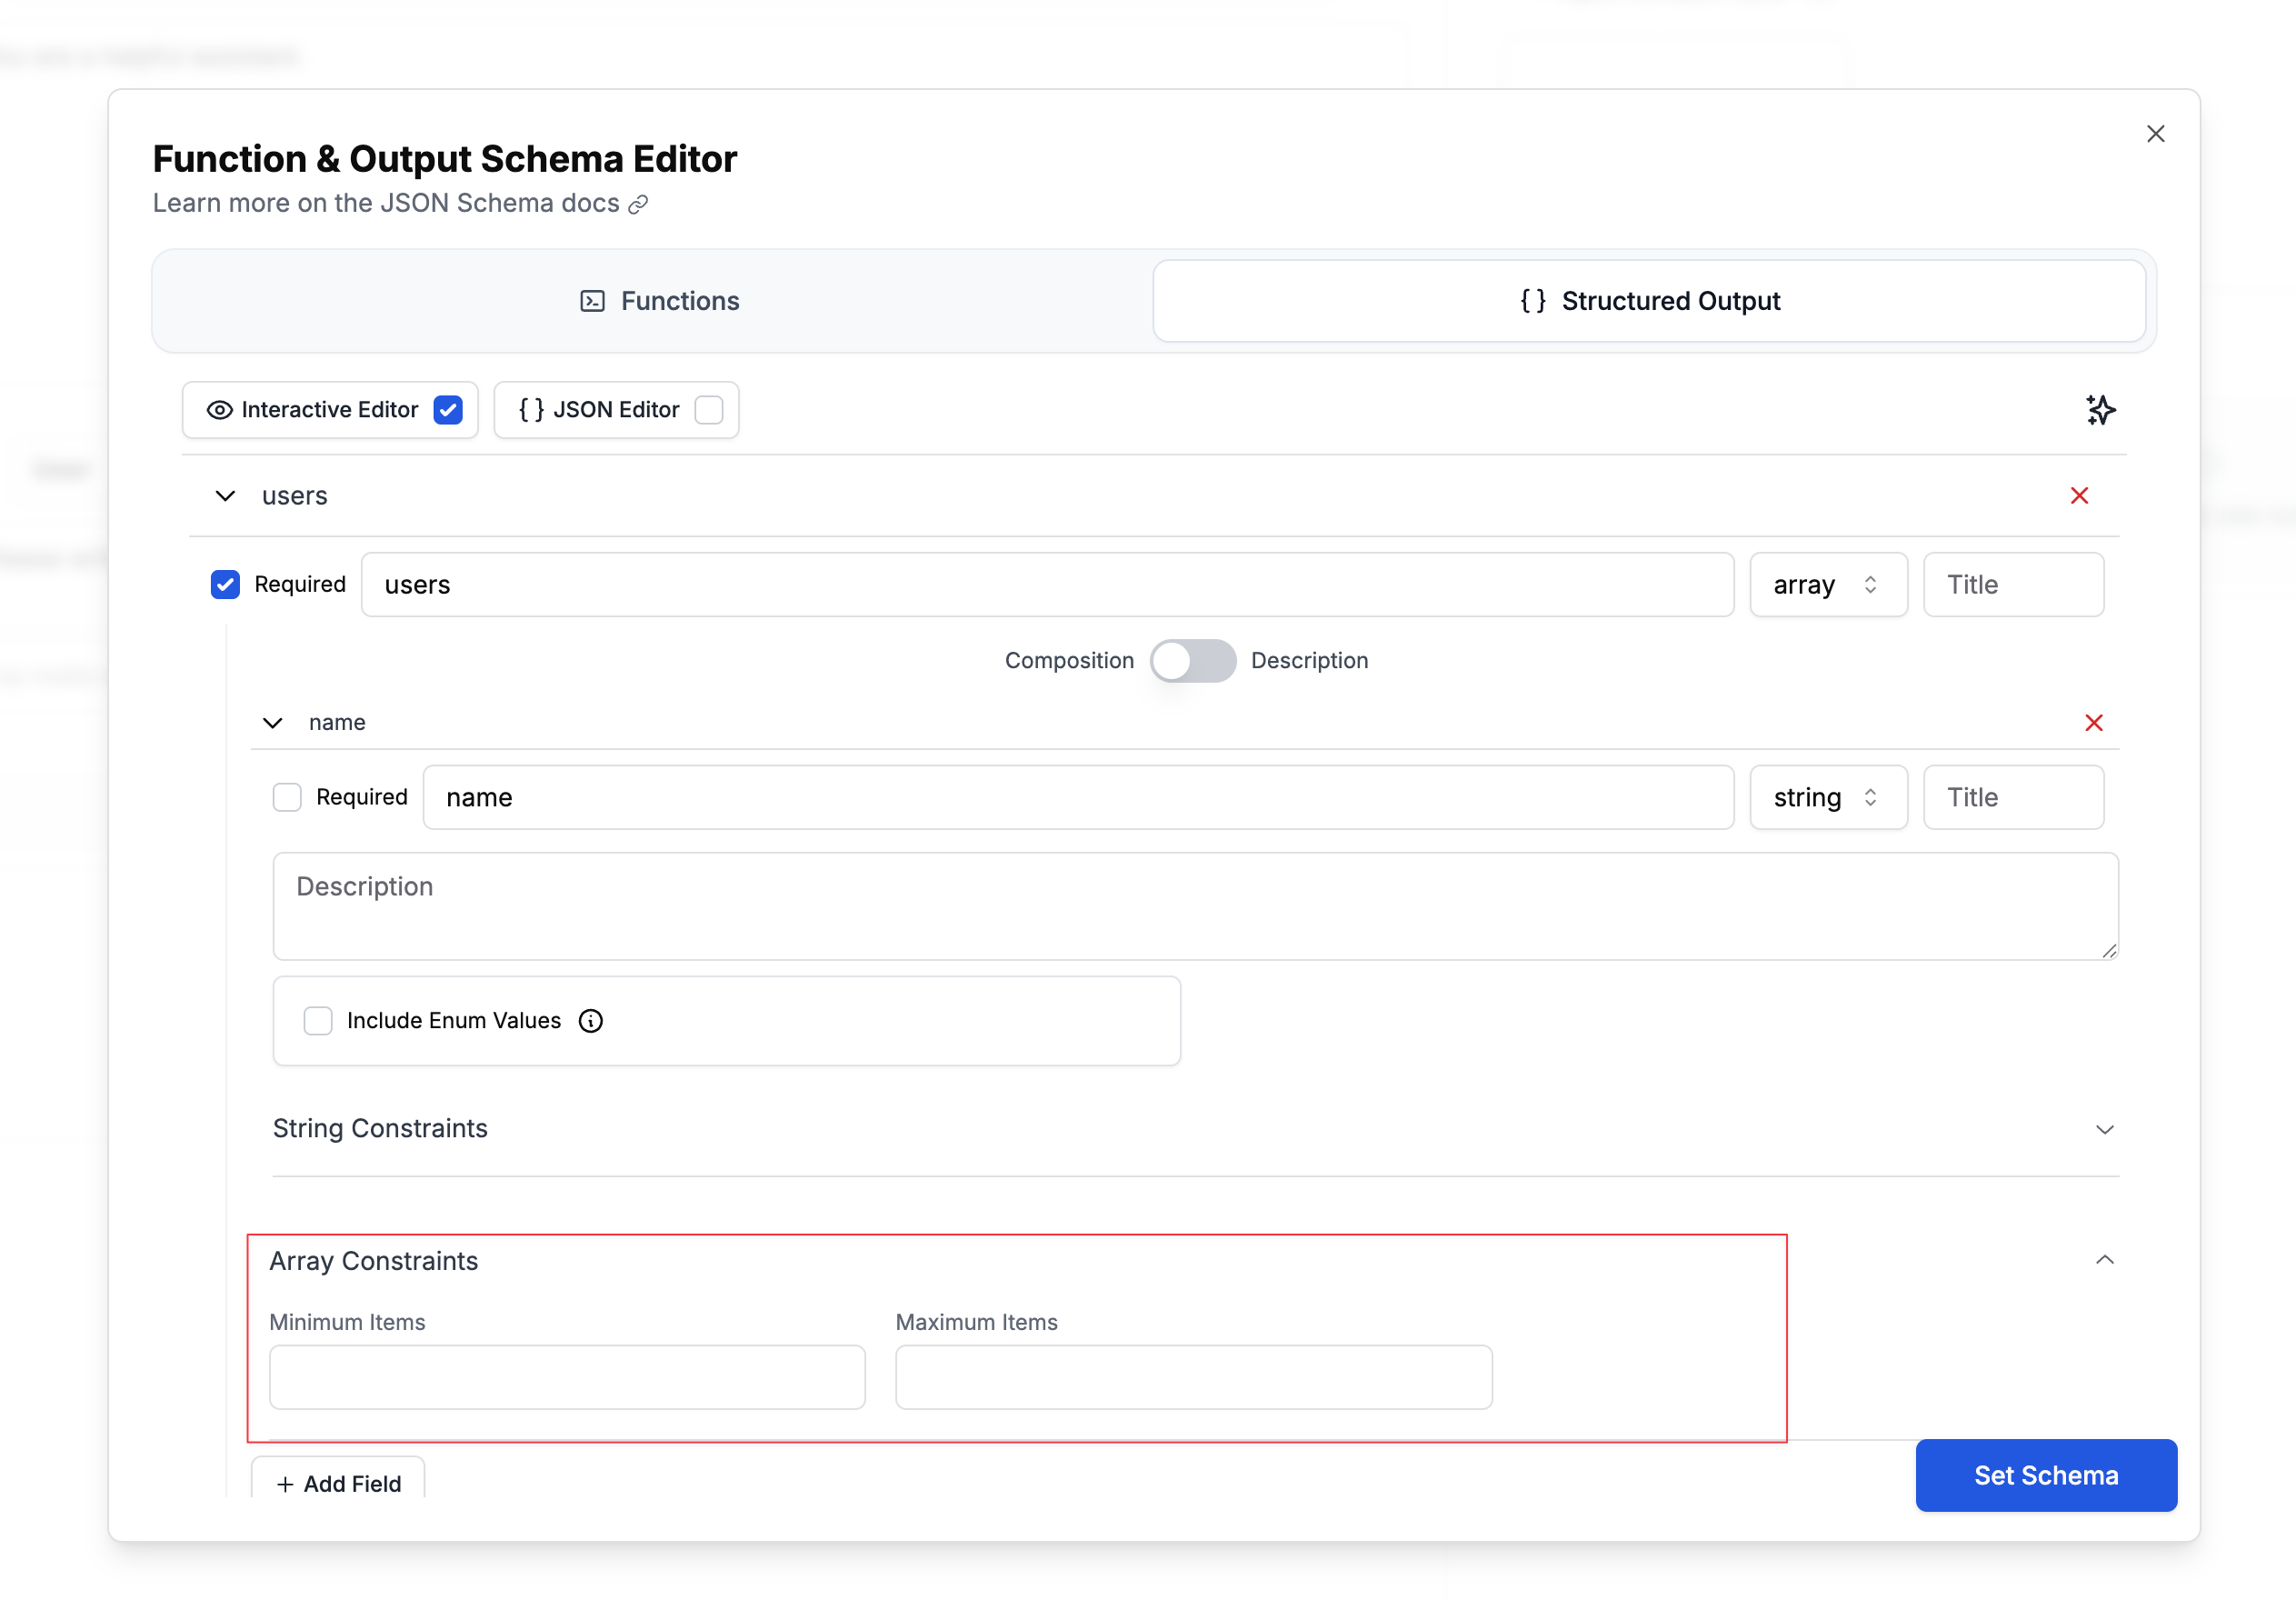
Task: Click the eye icon beside Interactive Editor
Action: tap(220, 410)
